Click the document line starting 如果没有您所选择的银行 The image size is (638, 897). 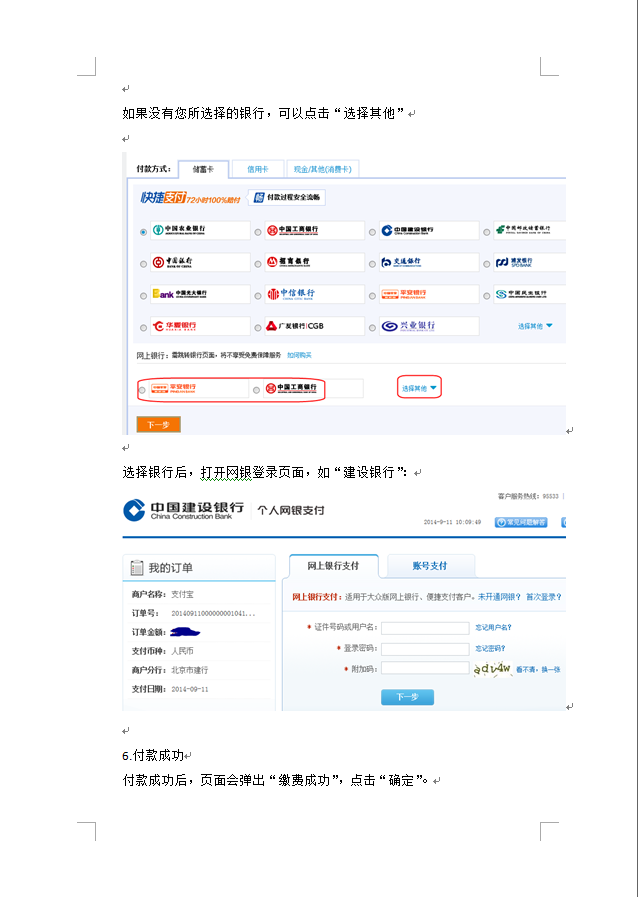coord(263,113)
